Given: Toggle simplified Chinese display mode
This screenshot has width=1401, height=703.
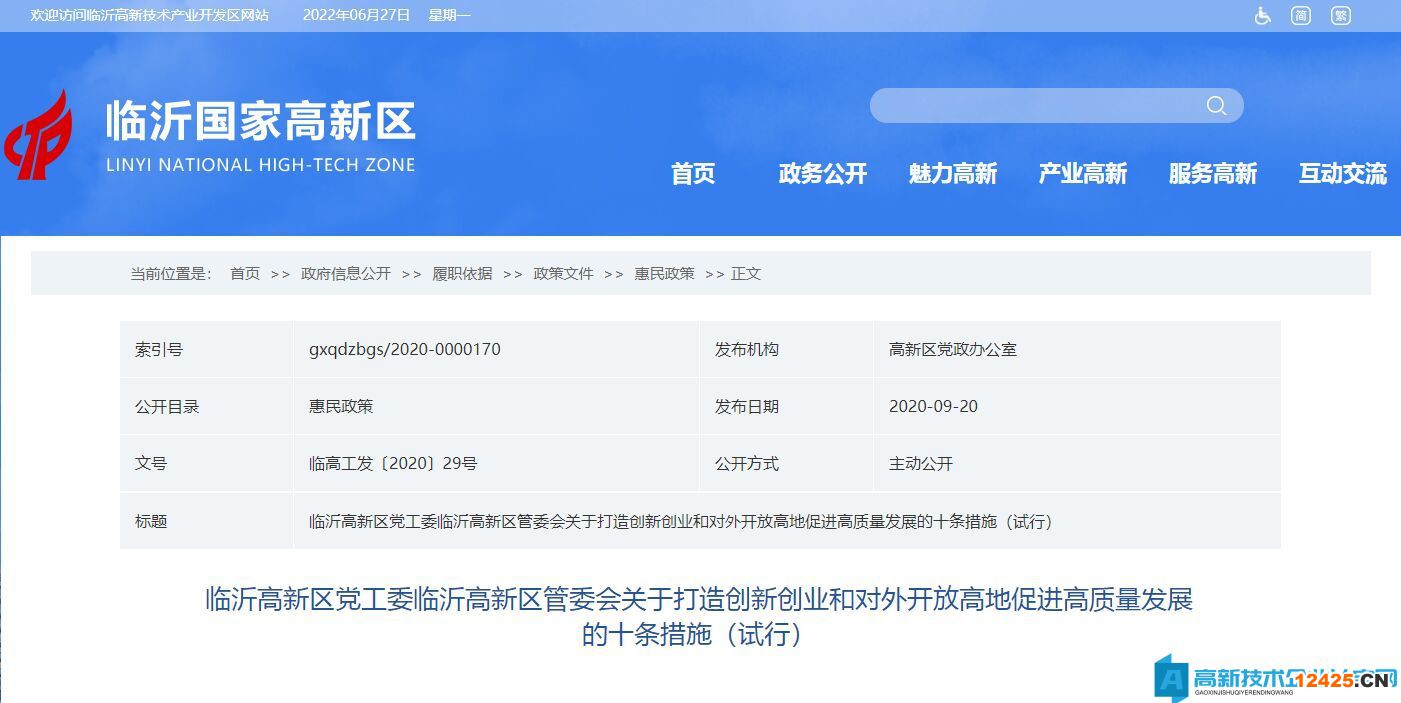Looking at the screenshot, I should click(1300, 15).
